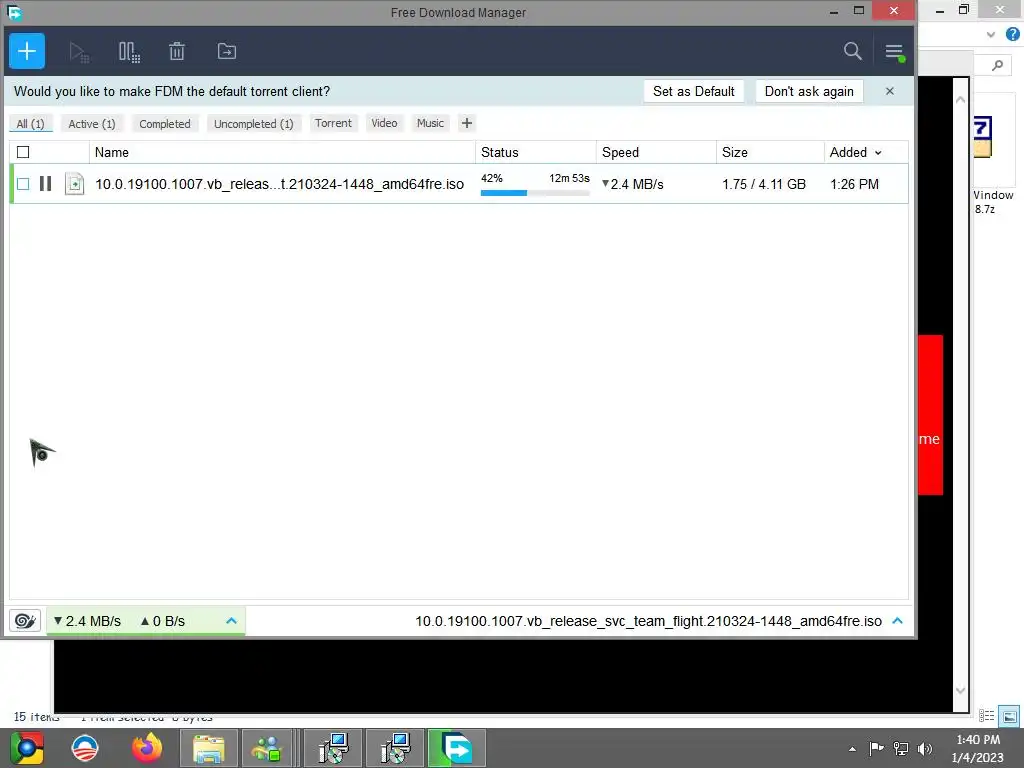1024x768 pixels.
Task: Add a new download with the plus button
Action: click(27, 51)
